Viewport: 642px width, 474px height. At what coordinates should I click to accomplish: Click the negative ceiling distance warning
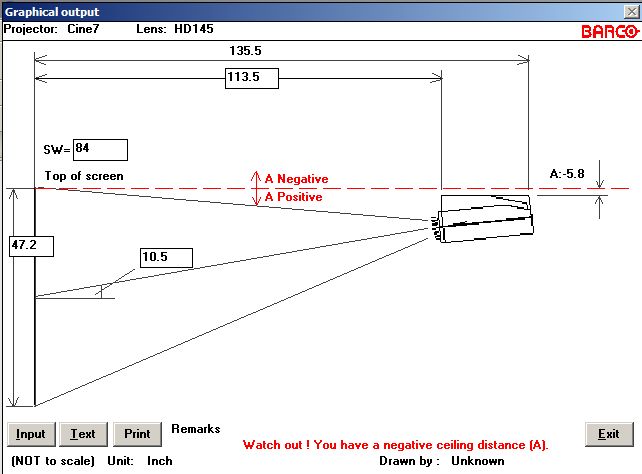(x=396, y=445)
